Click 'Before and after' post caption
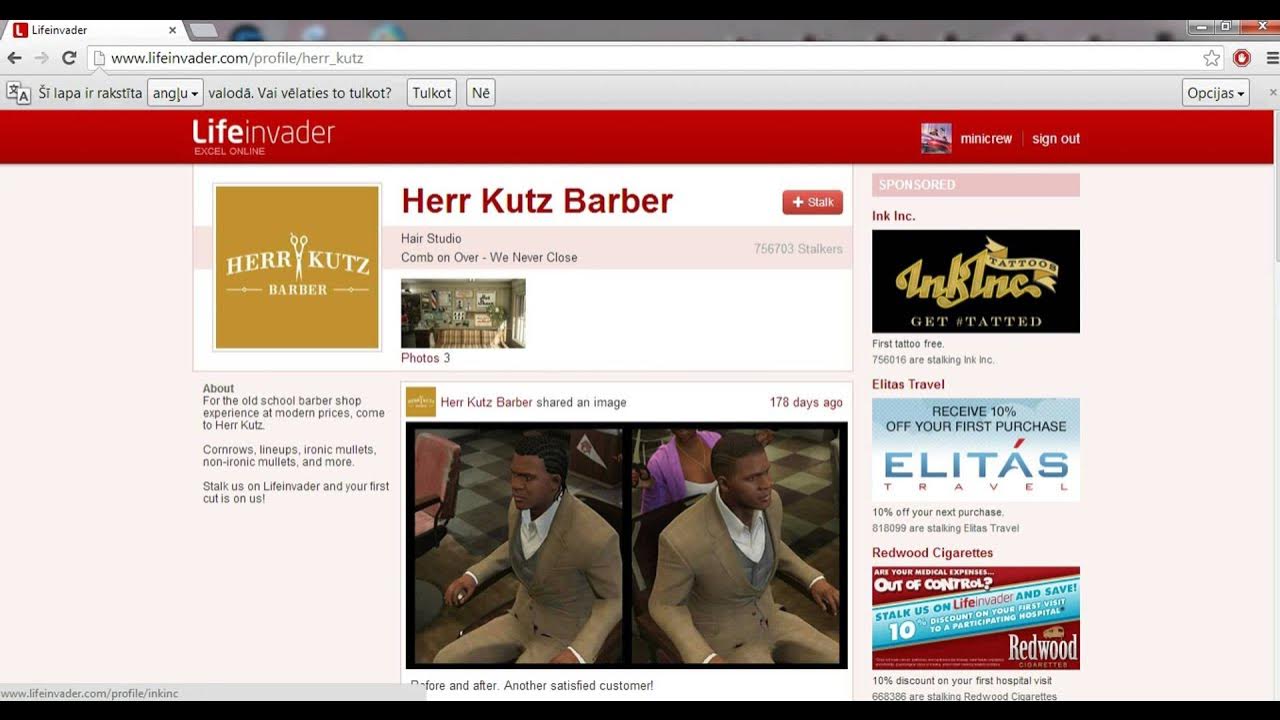This screenshot has height=720, width=1280. tap(532, 686)
